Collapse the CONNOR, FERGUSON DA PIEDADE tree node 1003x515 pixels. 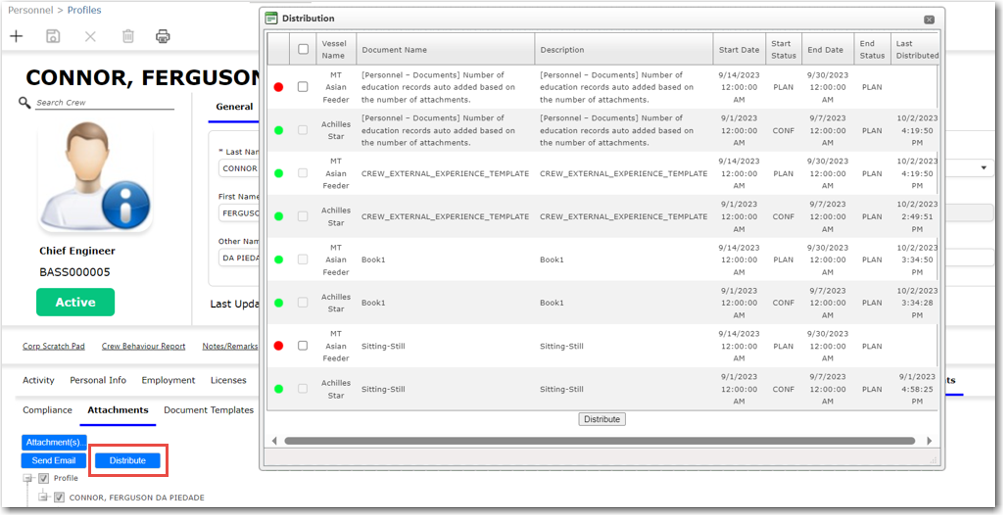[x=43, y=497]
